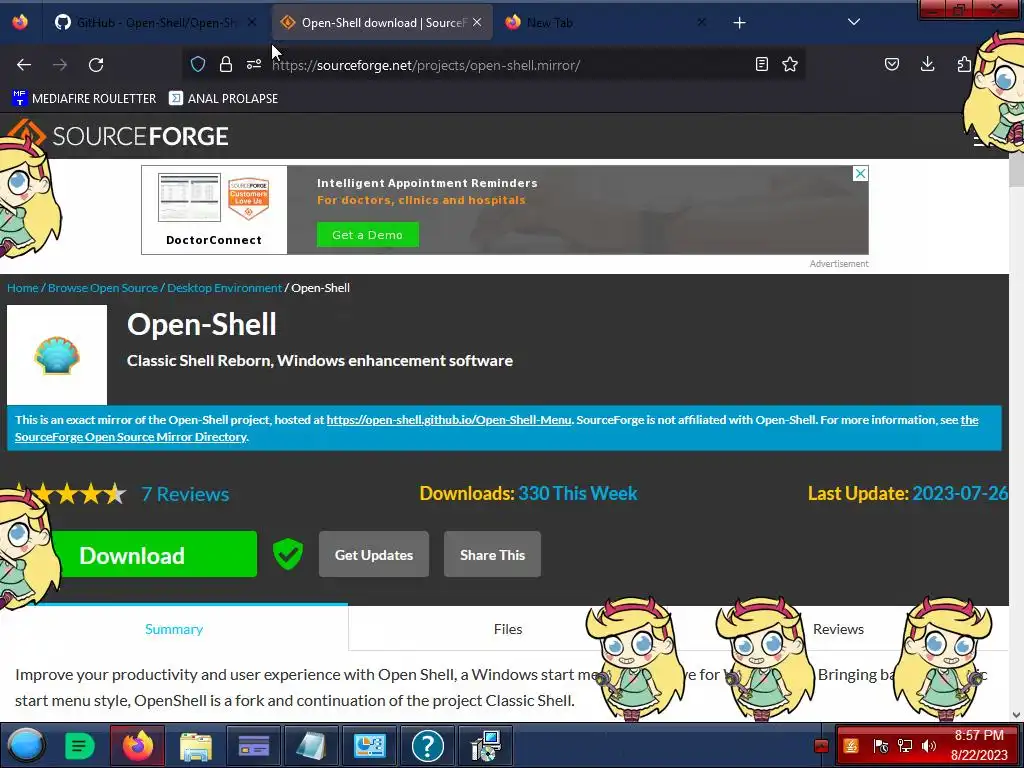This screenshot has height=768, width=1024.
Task: Open the taskbar clock showing 8:57 PM
Action: point(979,745)
